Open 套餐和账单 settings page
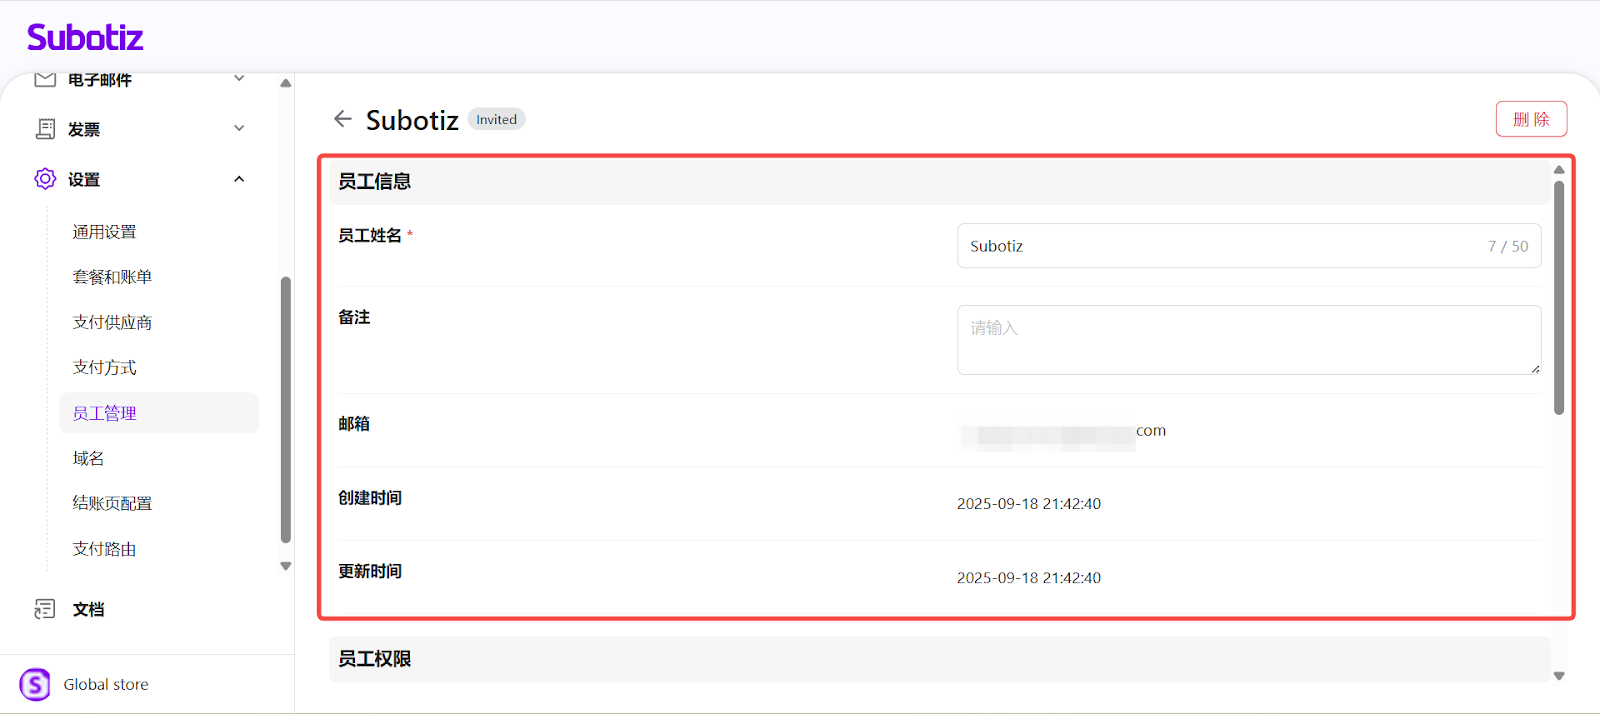This screenshot has width=1600, height=714. click(112, 277)
